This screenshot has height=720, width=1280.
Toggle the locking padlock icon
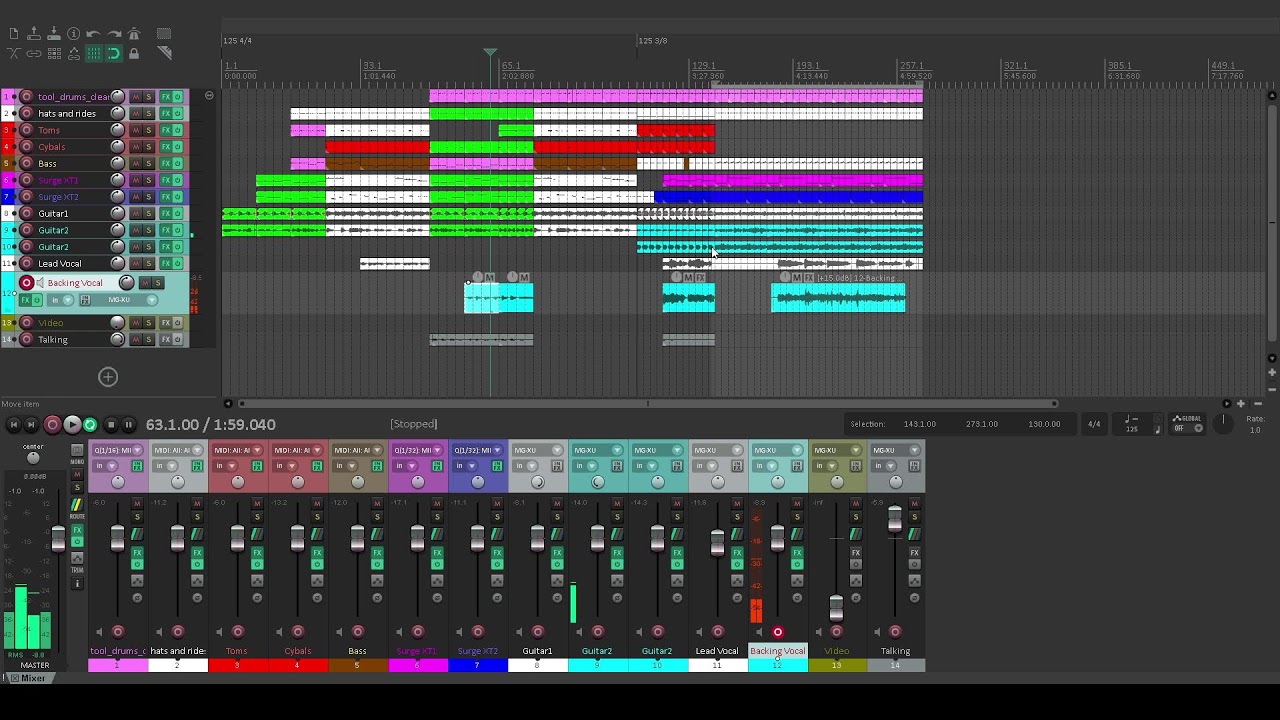[x=134, y=54]
